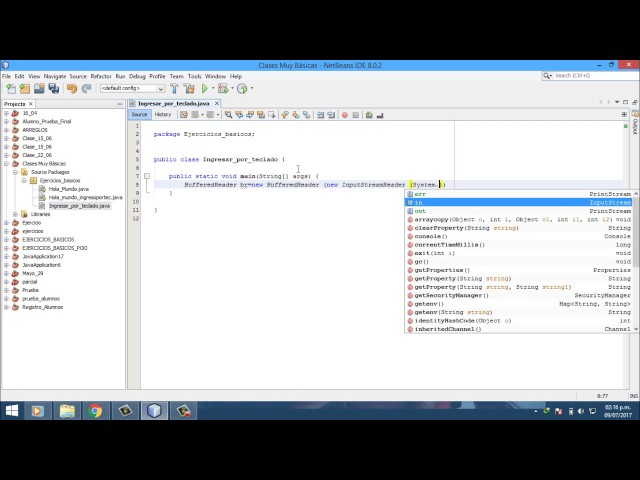Click the Redo arrow icon
640x480 pixels.
tap(86, 89)
